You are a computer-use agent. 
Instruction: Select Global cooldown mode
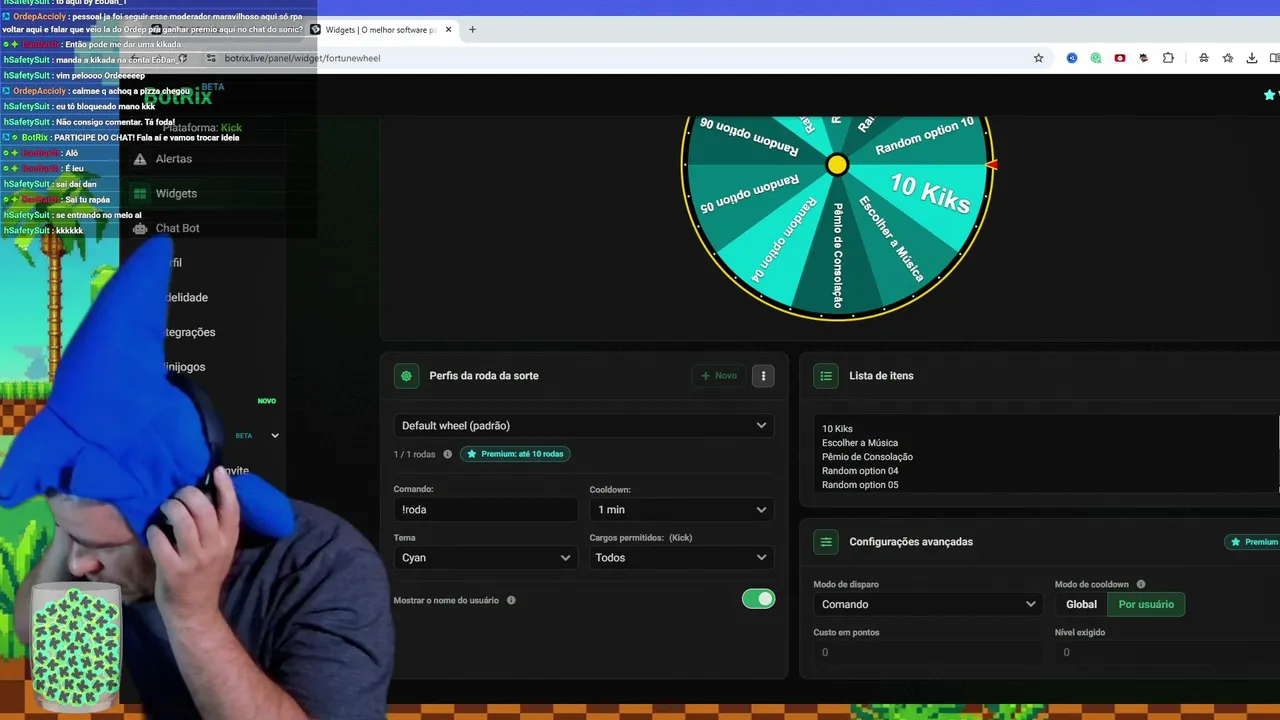click(1081, 604)
